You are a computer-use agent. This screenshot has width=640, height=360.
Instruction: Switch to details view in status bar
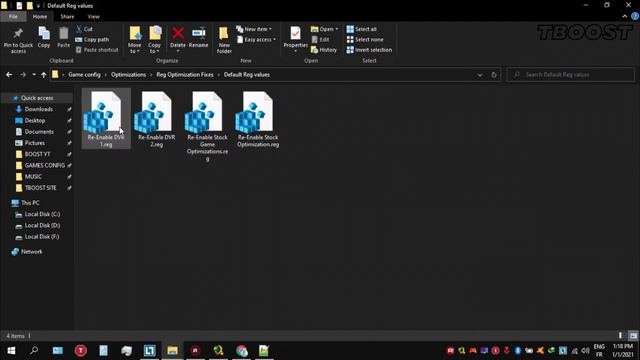(x=620, y=336)
